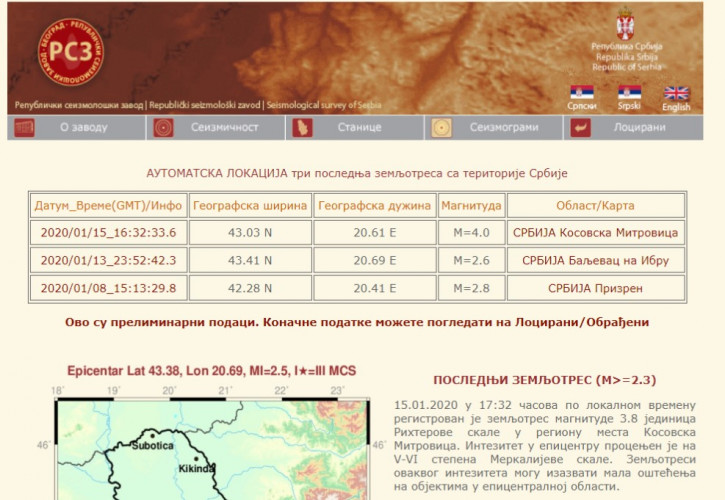
Task: Click the yellow seismogram disc icon
Action: coord(442,128)
